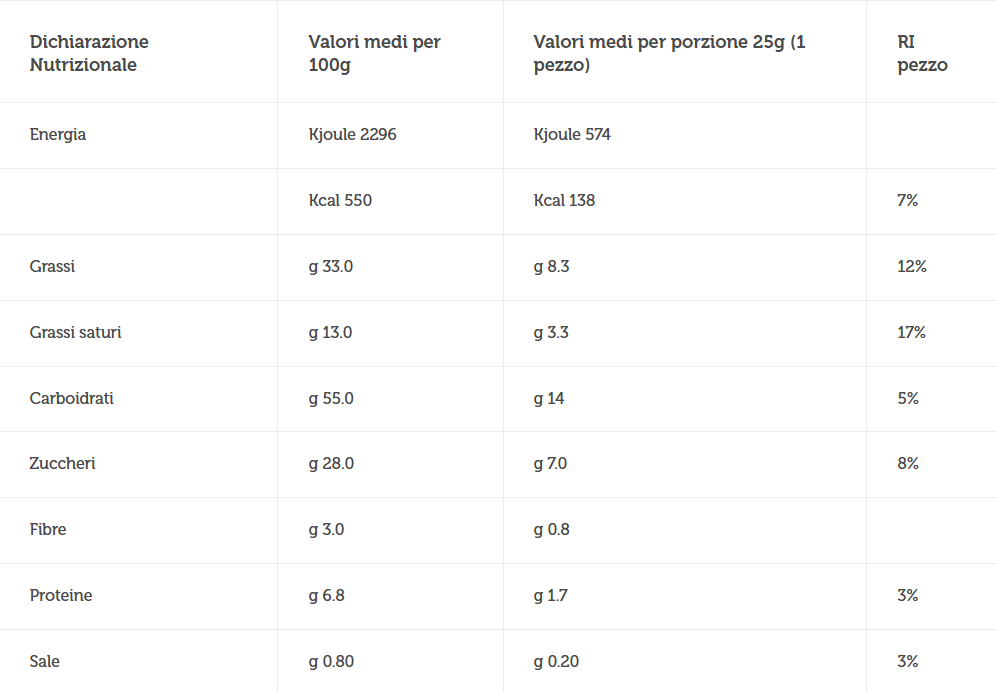
Task: Select the Zuccheri row label
Action: (62, 463)
